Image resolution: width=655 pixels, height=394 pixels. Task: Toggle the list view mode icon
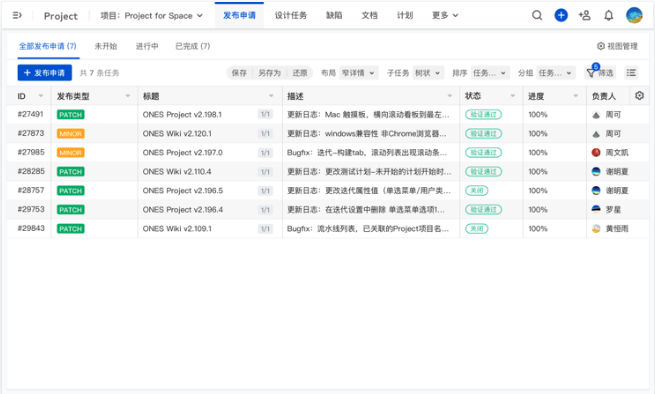coord(631,73)
